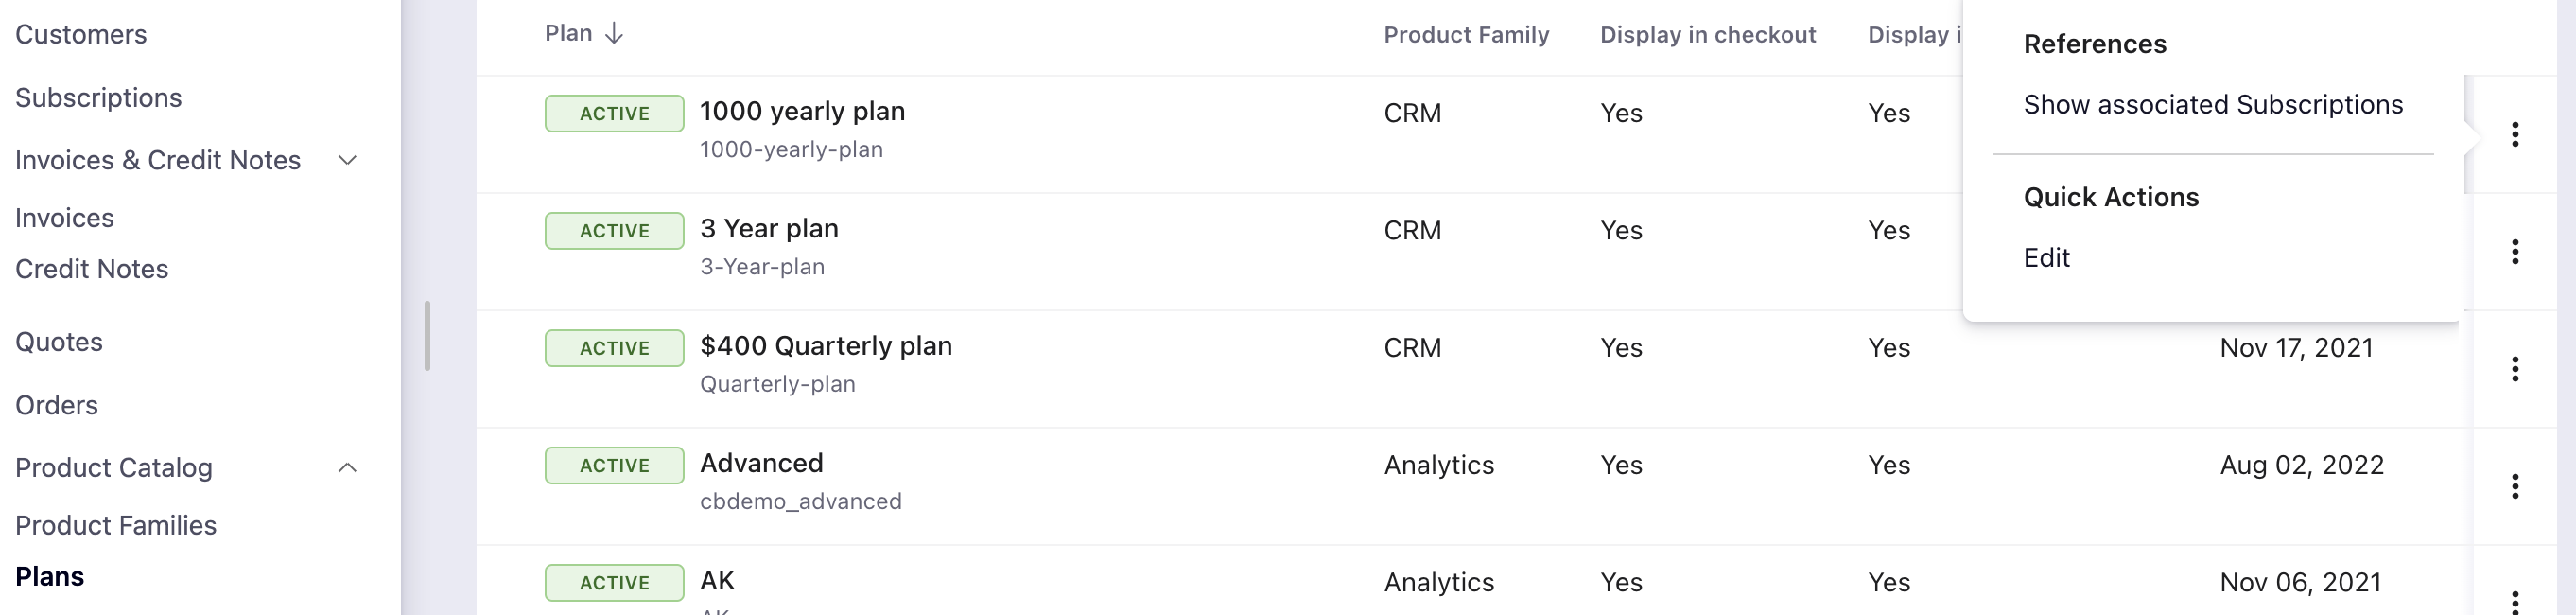The height and width of the screenshot is (615, 2576).
Task: Open Subscriptions in sidebar
Action: [x=98, y=98]
